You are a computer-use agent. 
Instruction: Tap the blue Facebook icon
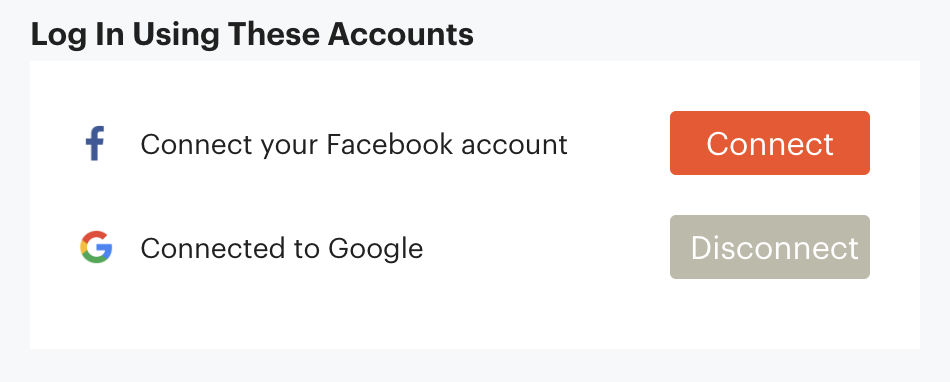95,143
